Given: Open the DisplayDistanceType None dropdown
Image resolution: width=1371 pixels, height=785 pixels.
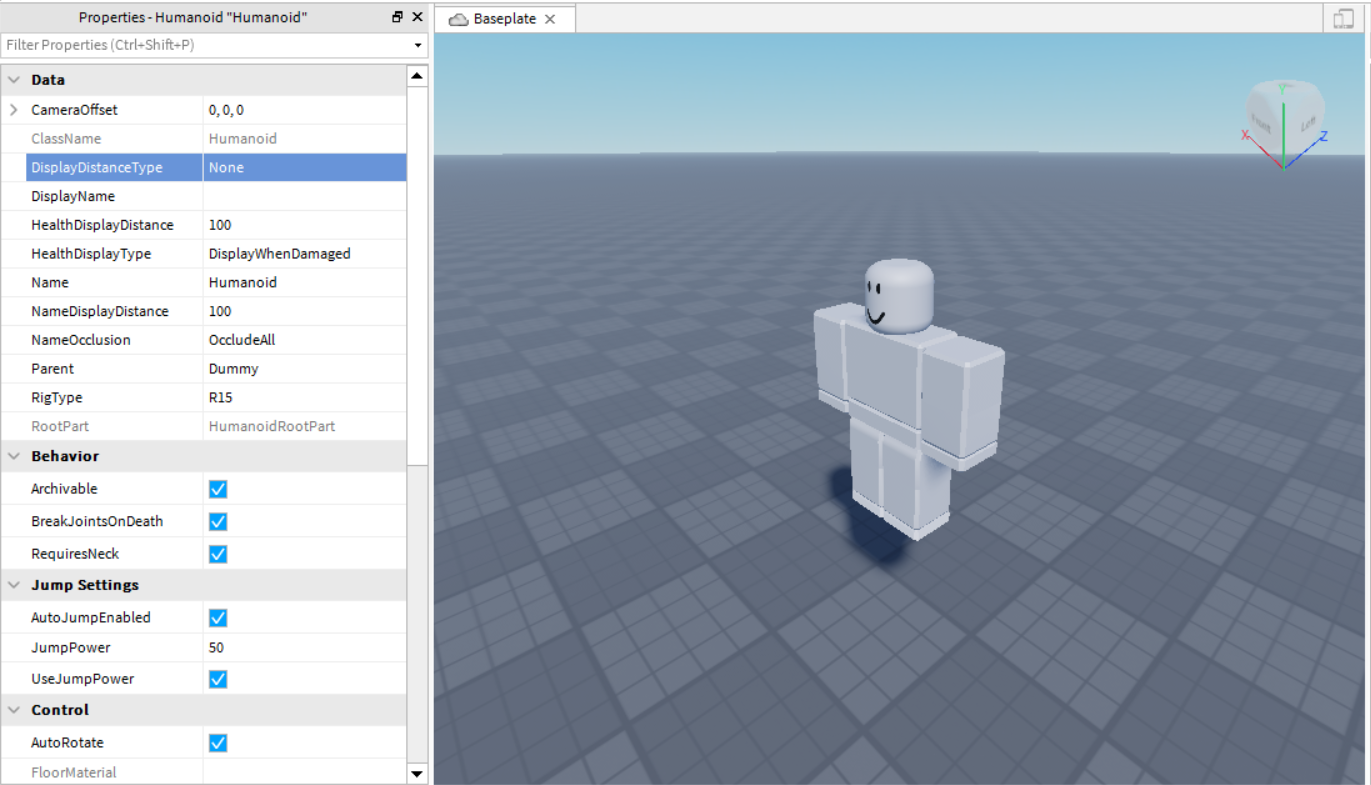Looking at the screenshot, I should (305, 168).
